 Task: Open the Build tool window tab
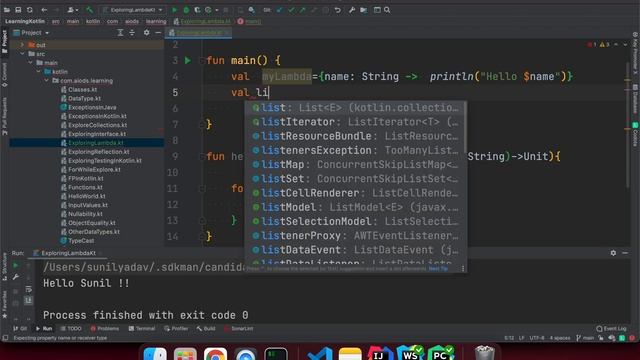pos(206,329)
